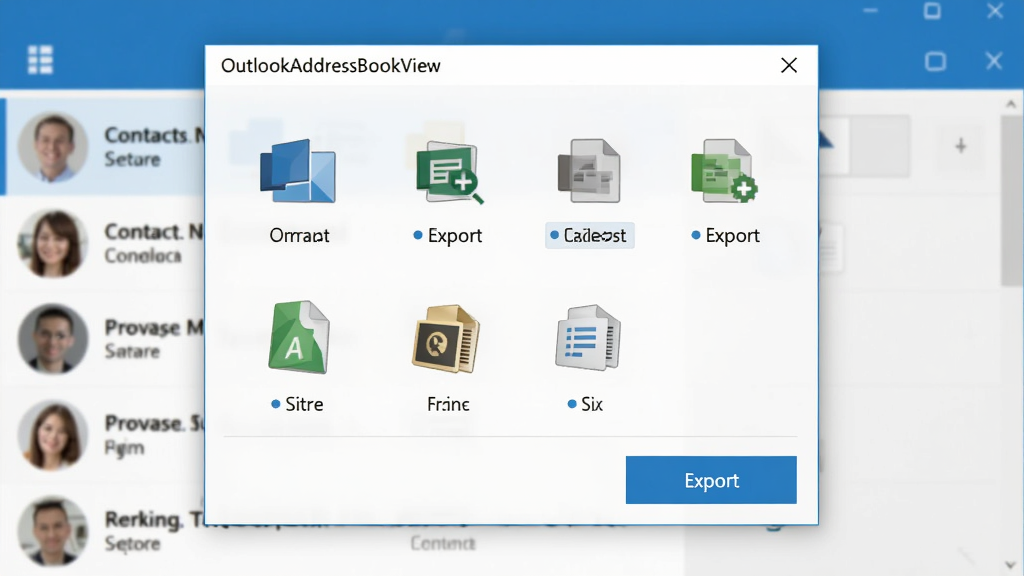This screenshot has width=1024, height=576.
Task: Open the Provase Pgim contact row
Action: [103, 434]
